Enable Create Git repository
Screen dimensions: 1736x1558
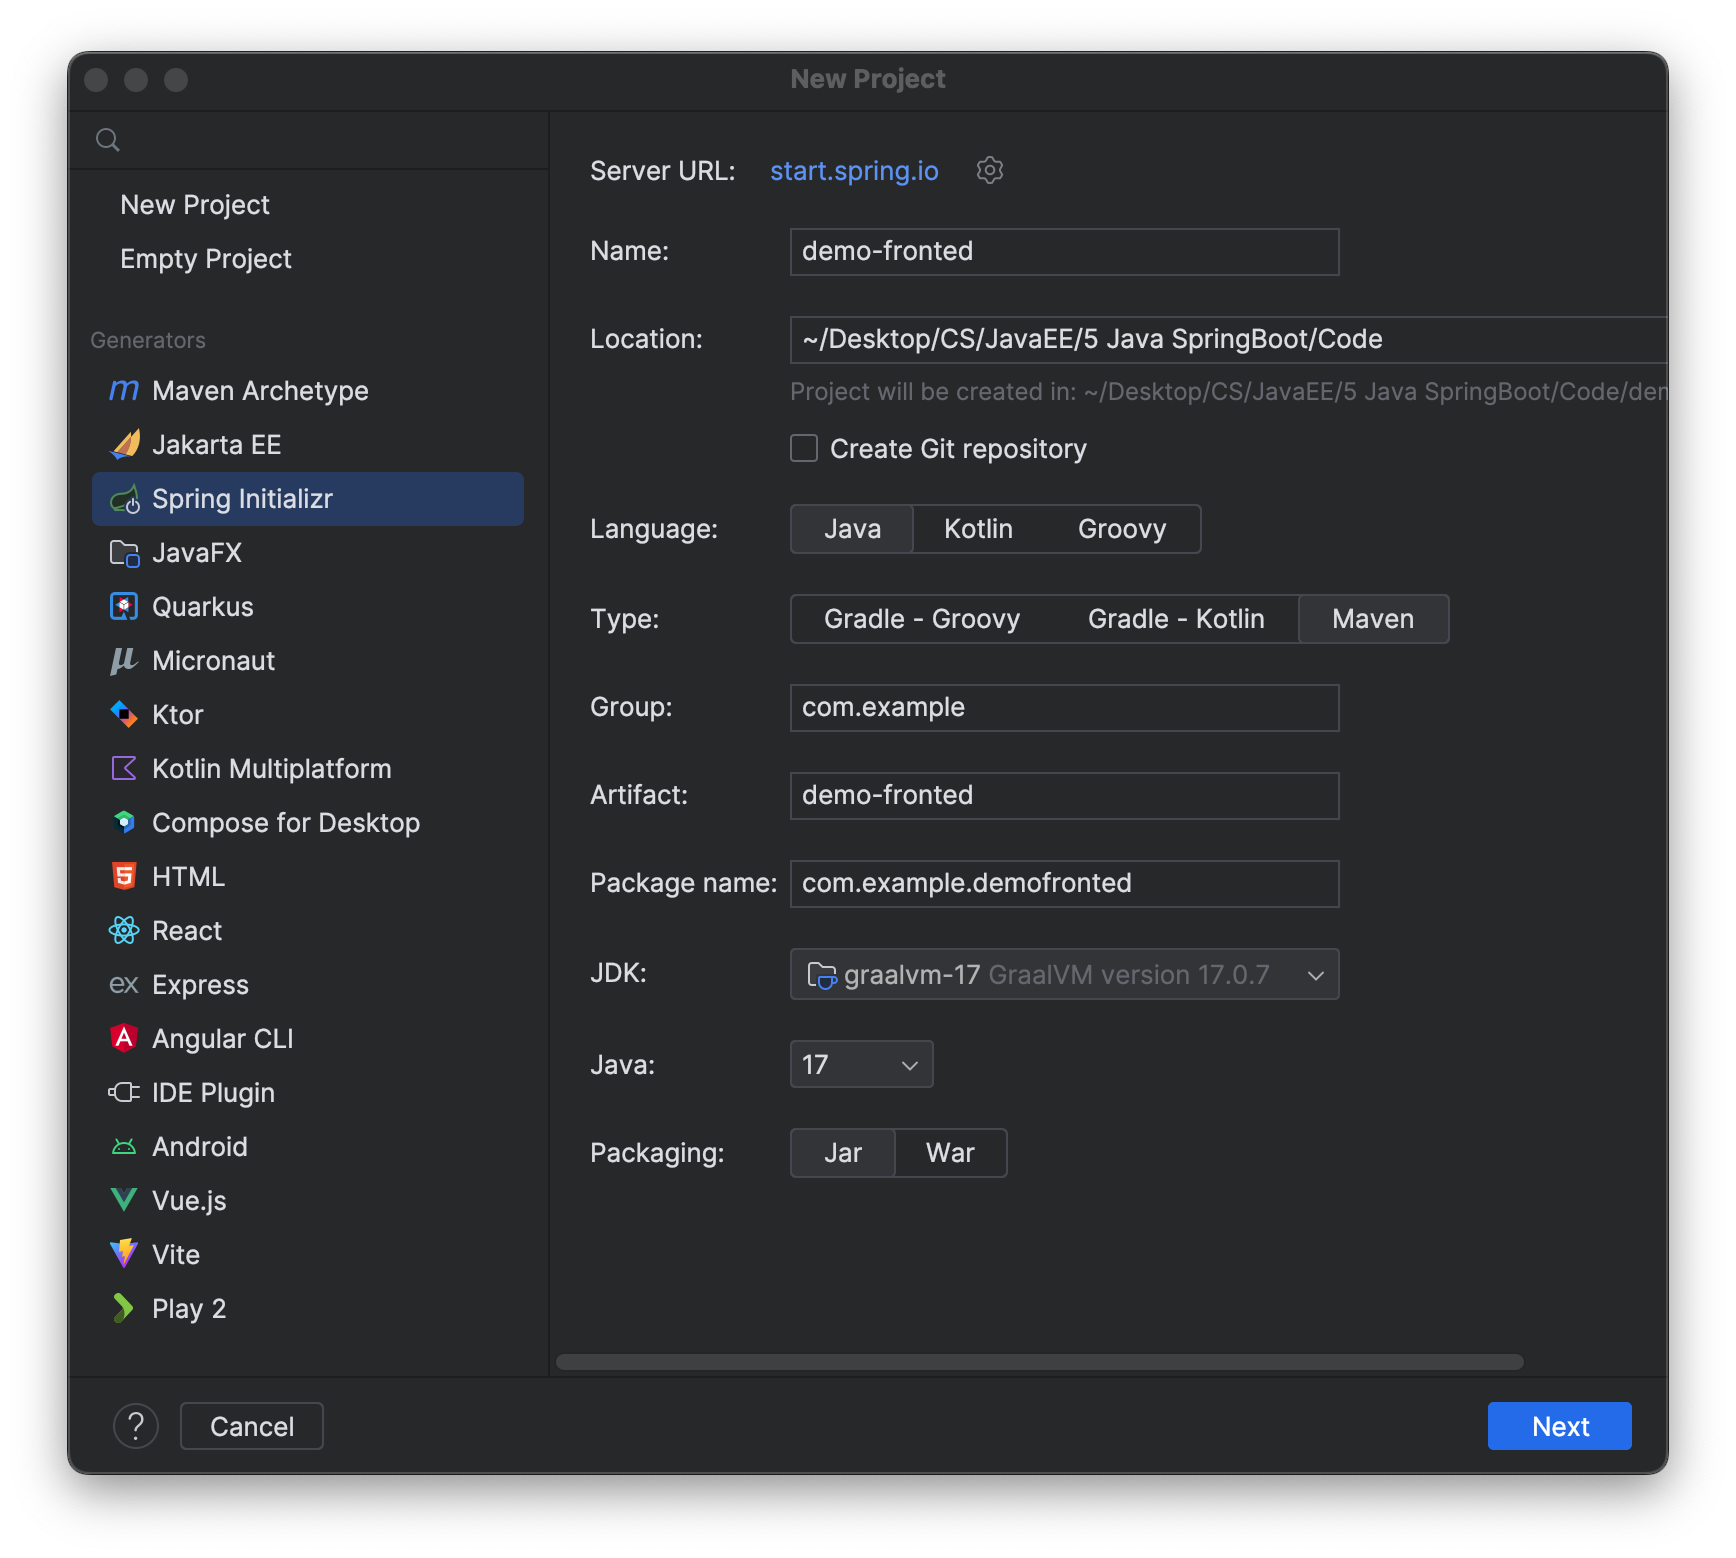click(x=803, y=448)
